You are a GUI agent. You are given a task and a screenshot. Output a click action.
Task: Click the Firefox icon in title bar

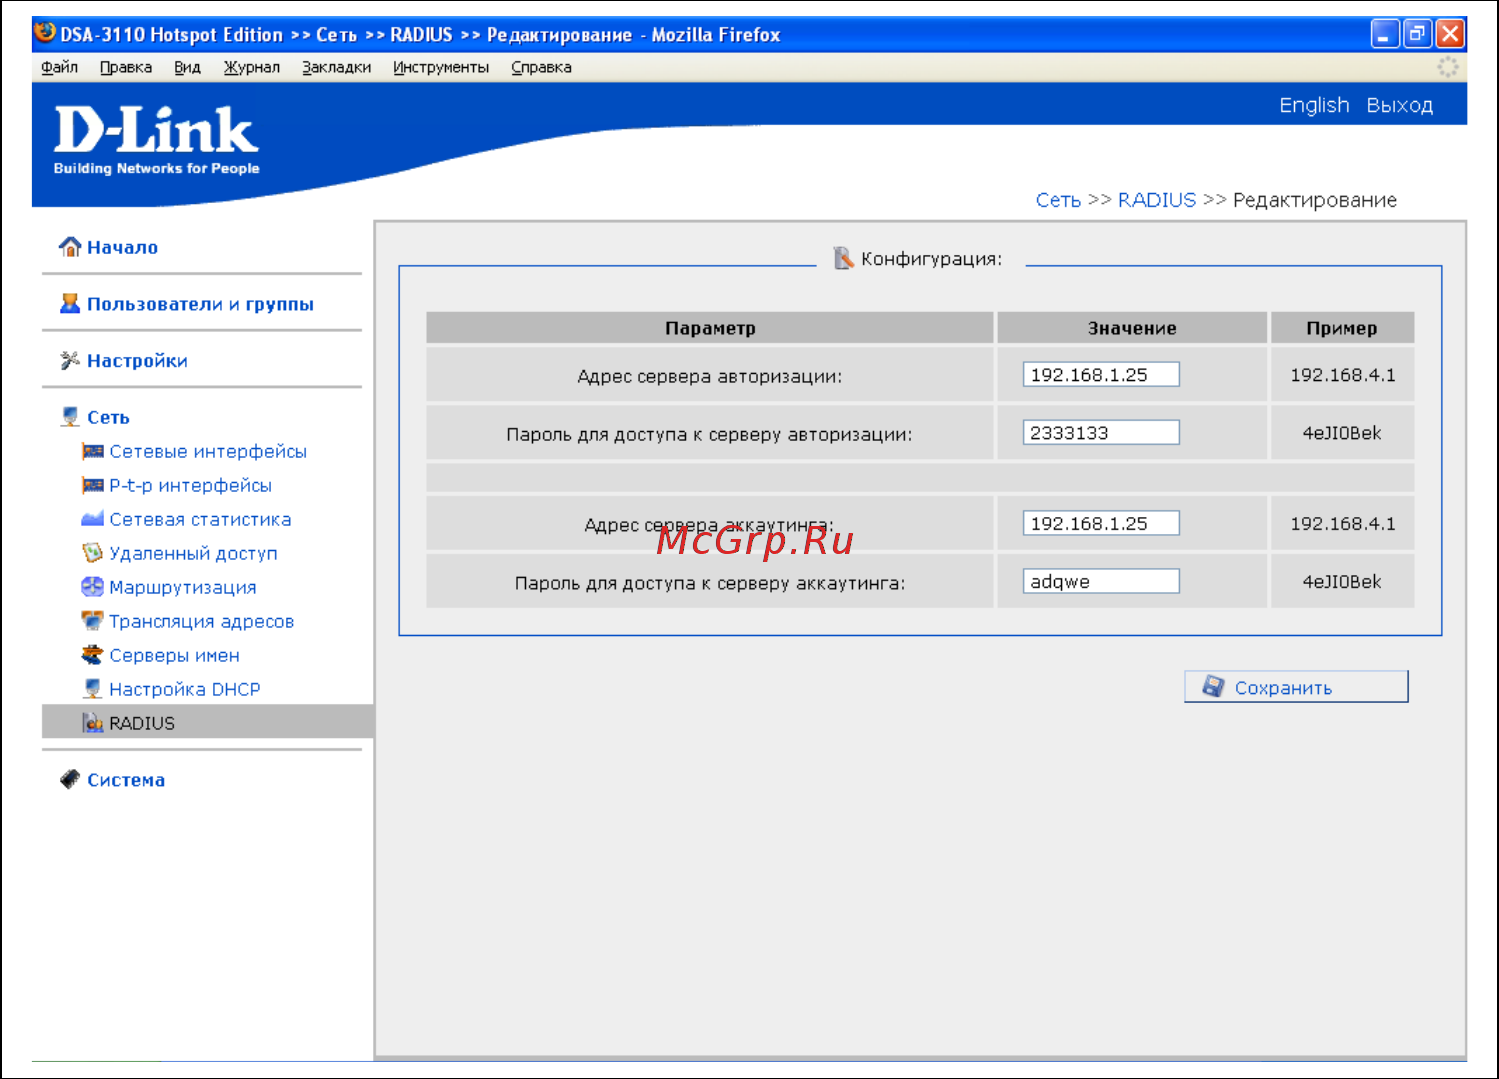pos(45,32)
